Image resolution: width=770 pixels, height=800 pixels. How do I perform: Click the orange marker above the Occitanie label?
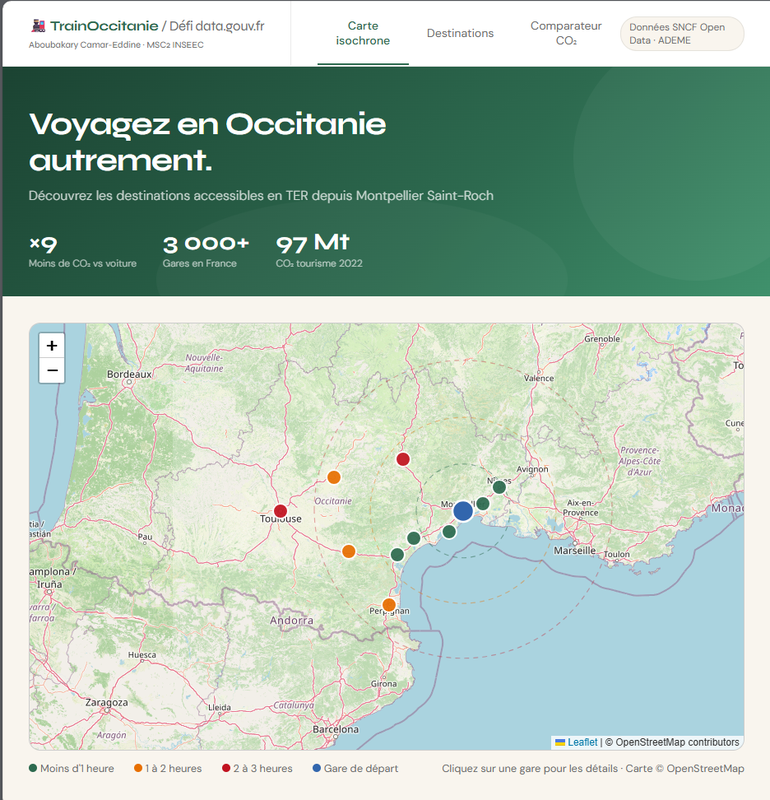coord(334,477)
